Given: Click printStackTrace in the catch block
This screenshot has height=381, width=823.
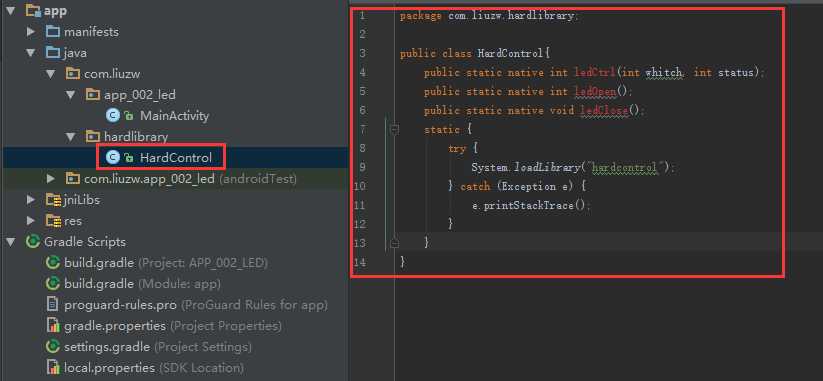Looking at the screenshot, I should 529,205.
